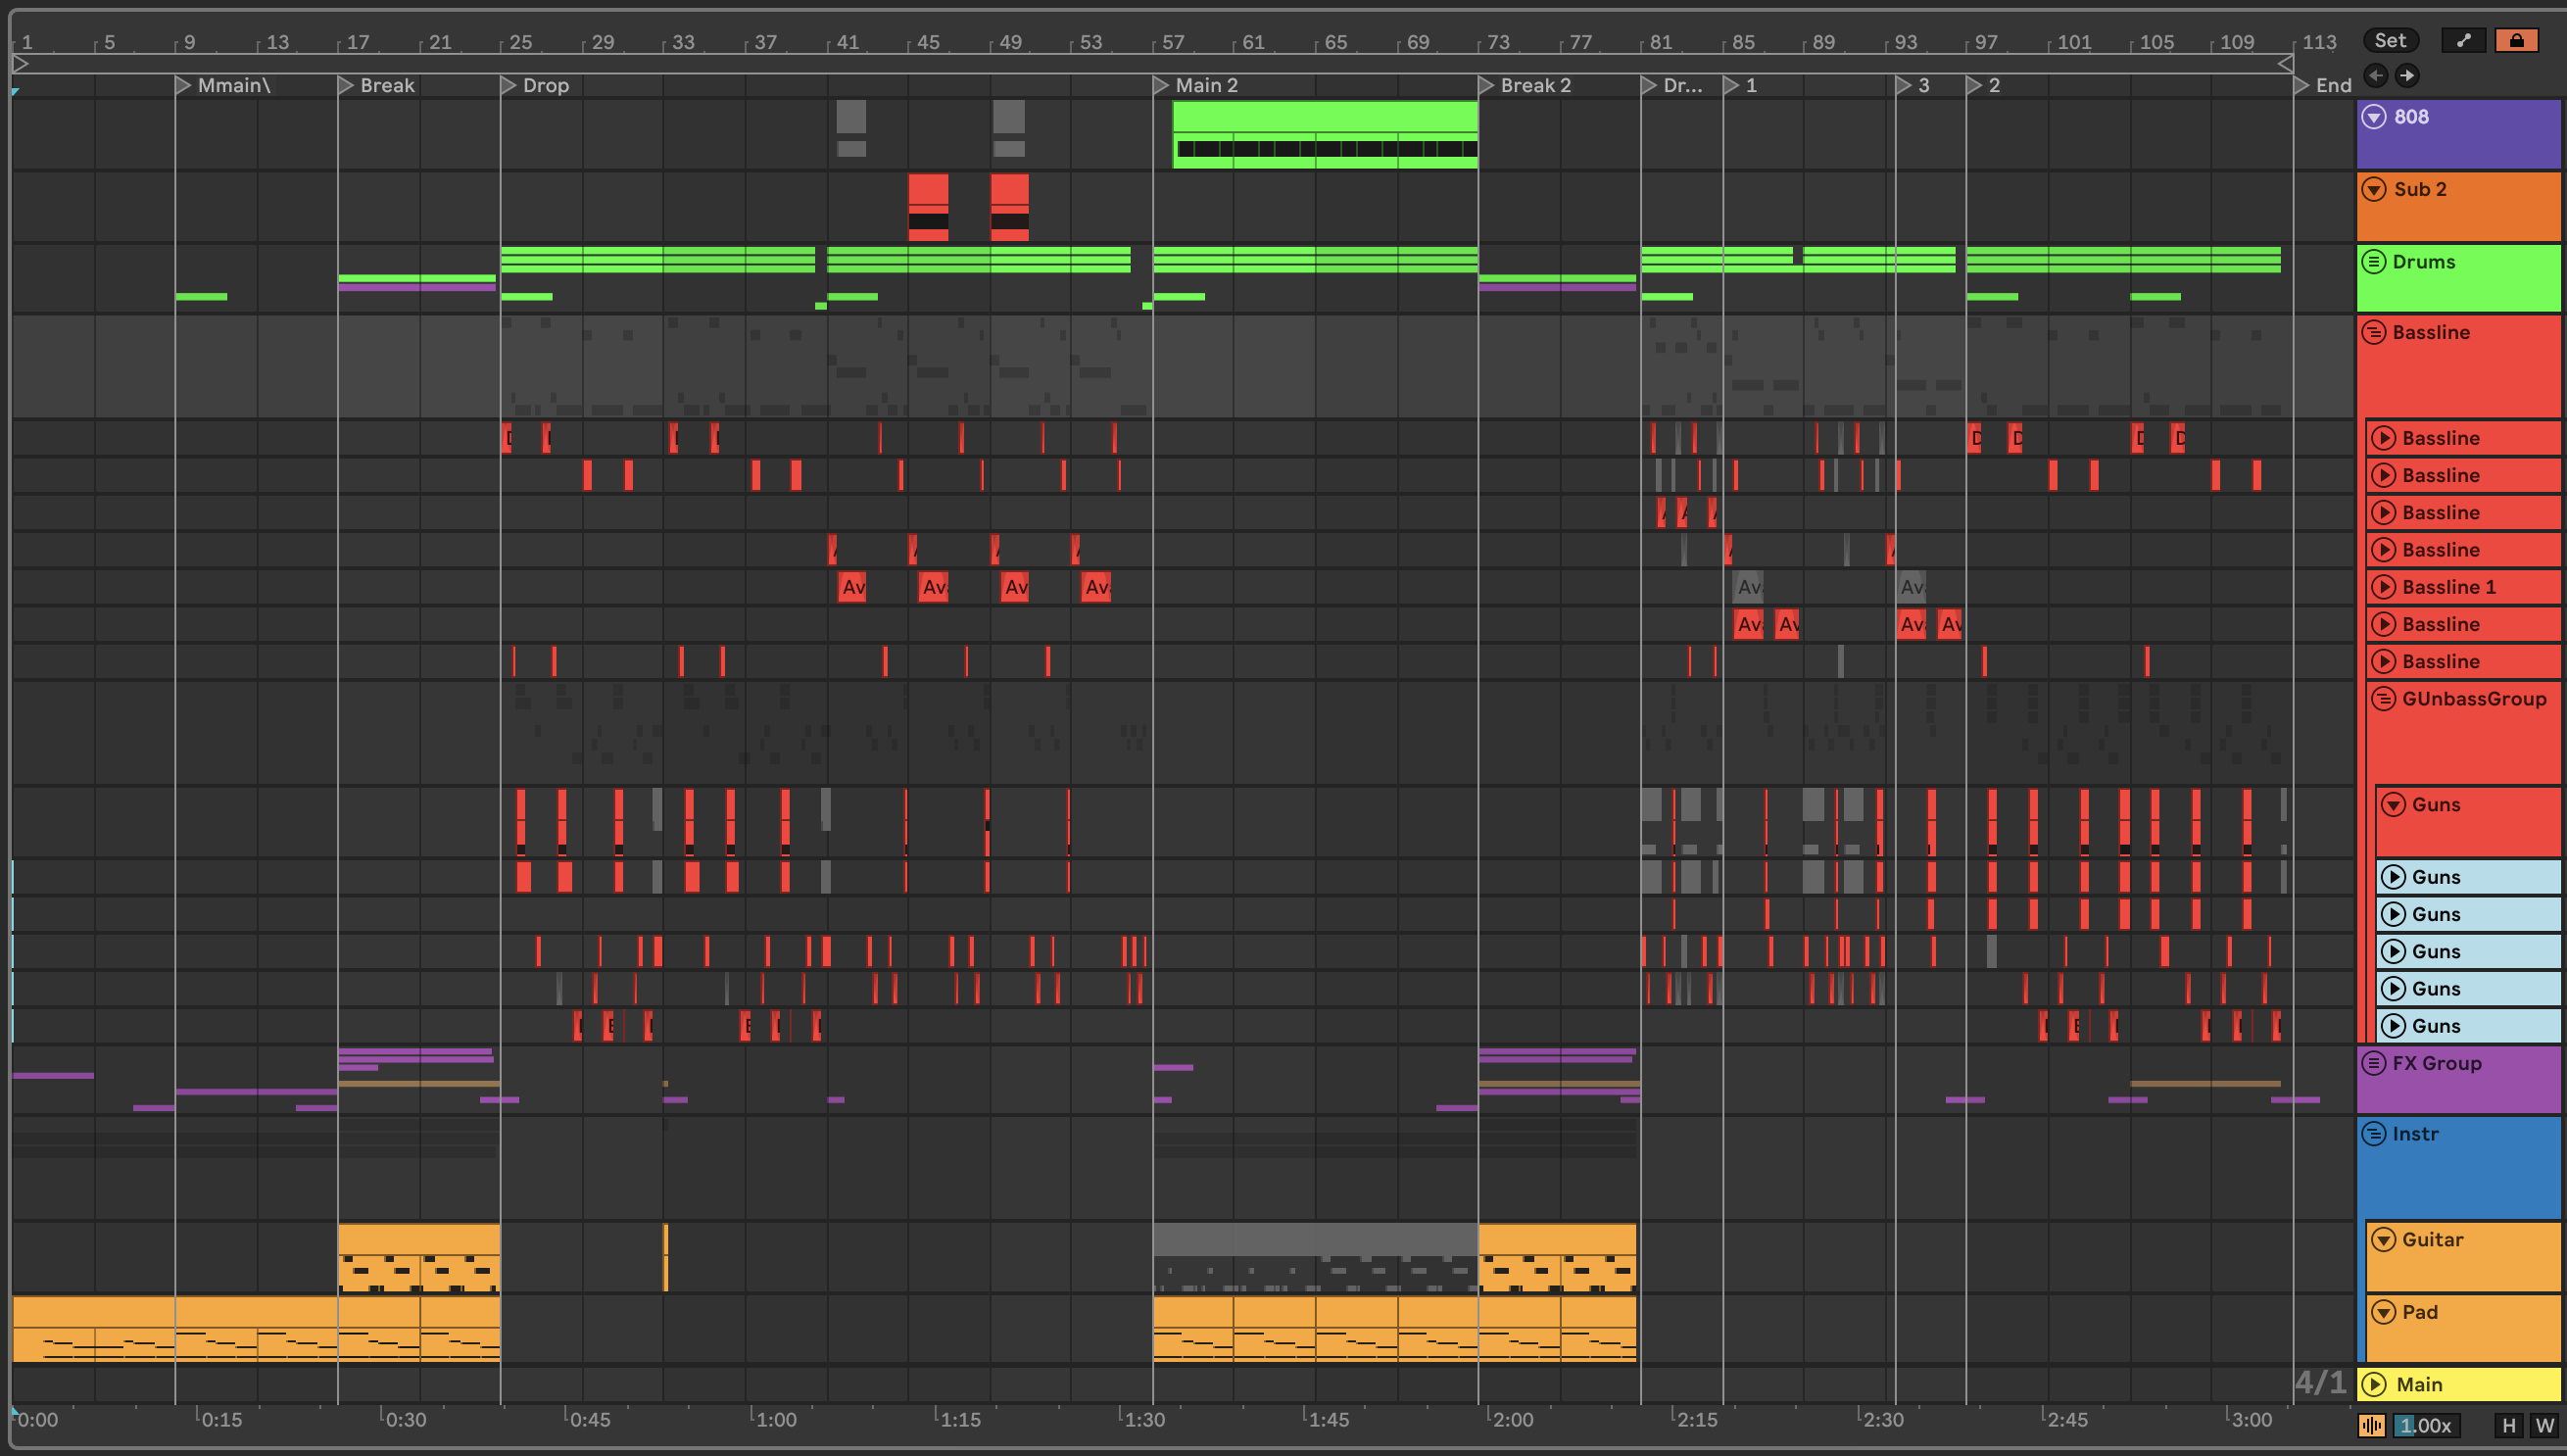
Task: Select the Main 2 locator marker
Action: (x=1161, y=85)
